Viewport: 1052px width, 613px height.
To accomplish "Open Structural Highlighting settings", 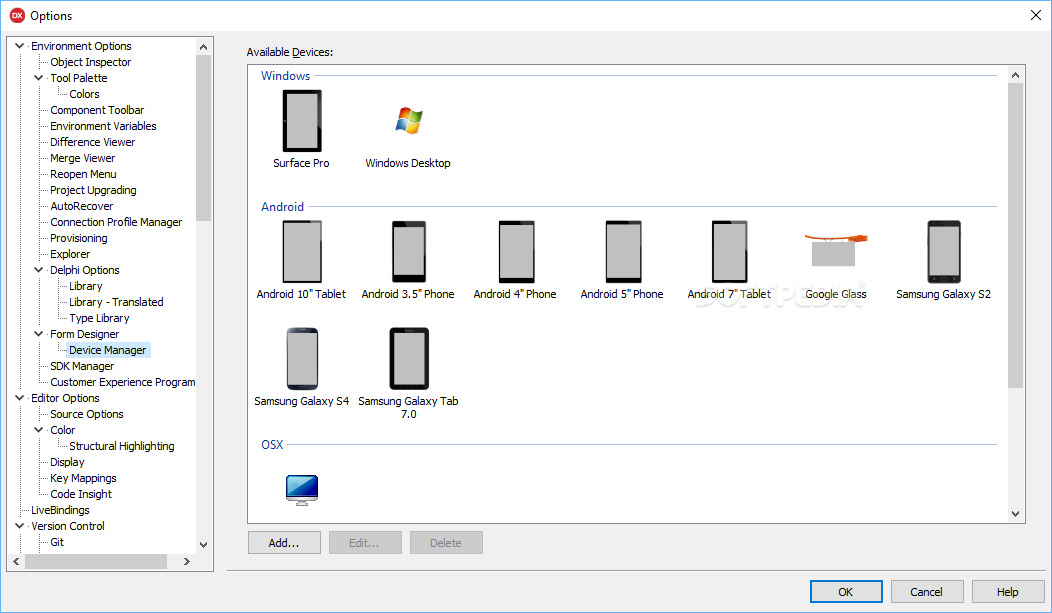I will (121, 446).
